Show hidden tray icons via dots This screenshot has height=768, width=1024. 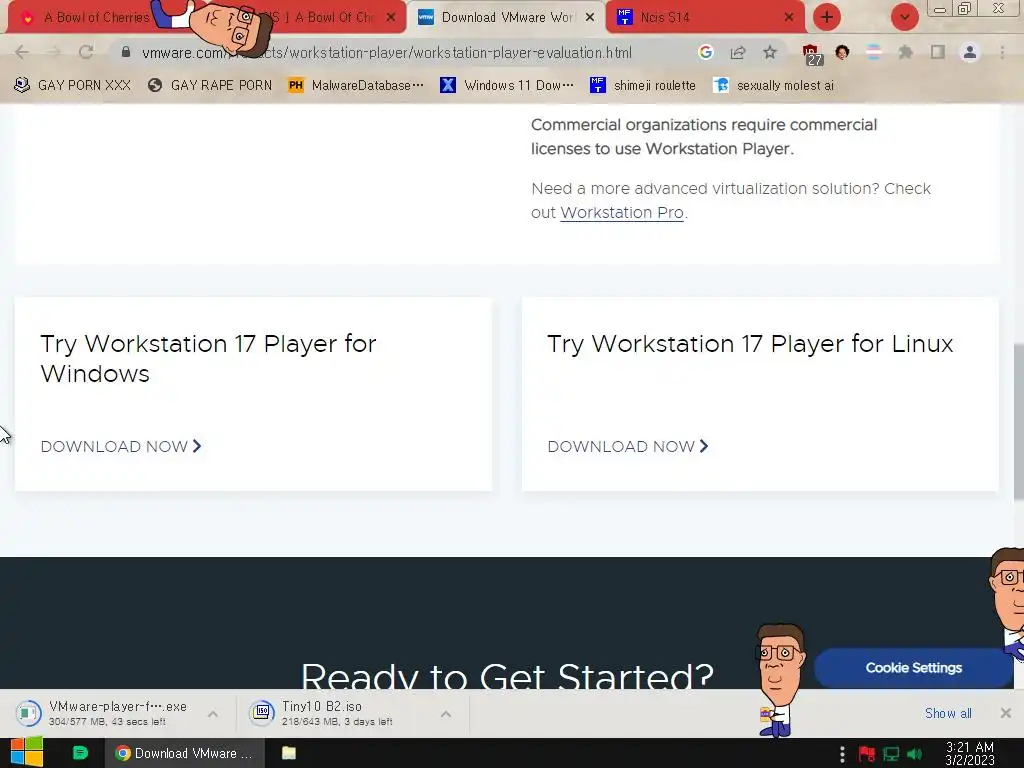(x=842, y=754)
